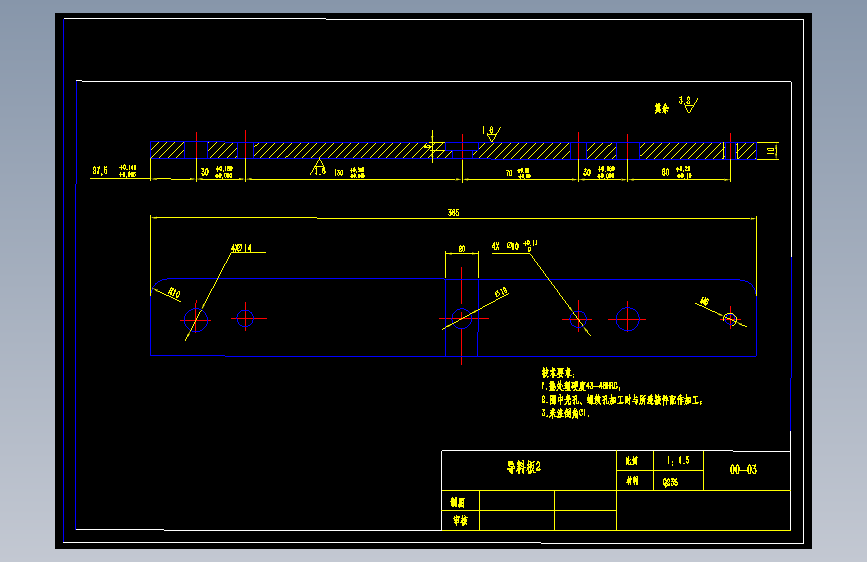This screenshot has height=562, width=867.
Task: Click technical note 3 about chamfer C1
Action: [x=566, y=413]
